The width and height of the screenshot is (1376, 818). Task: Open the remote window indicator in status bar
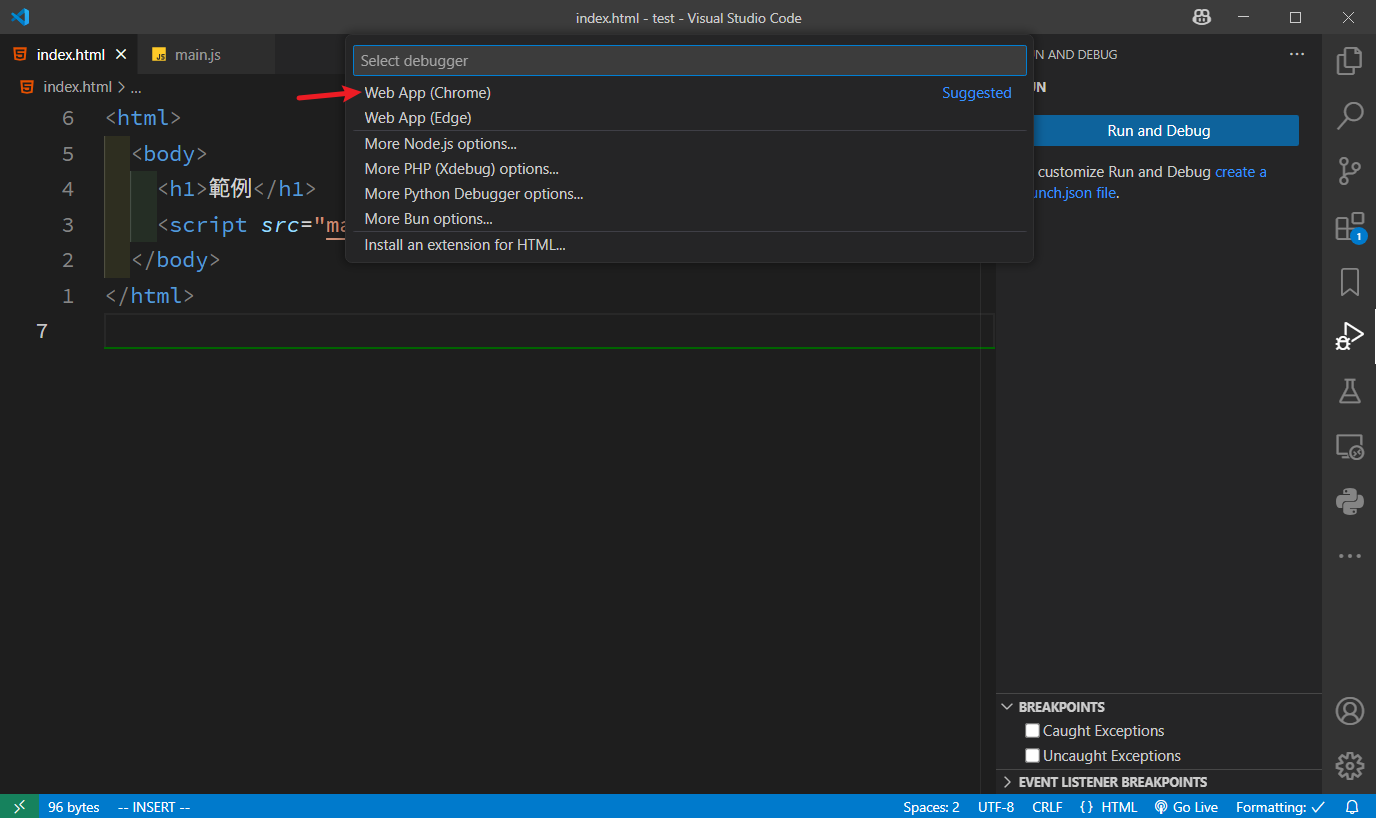tap(20, 807)
